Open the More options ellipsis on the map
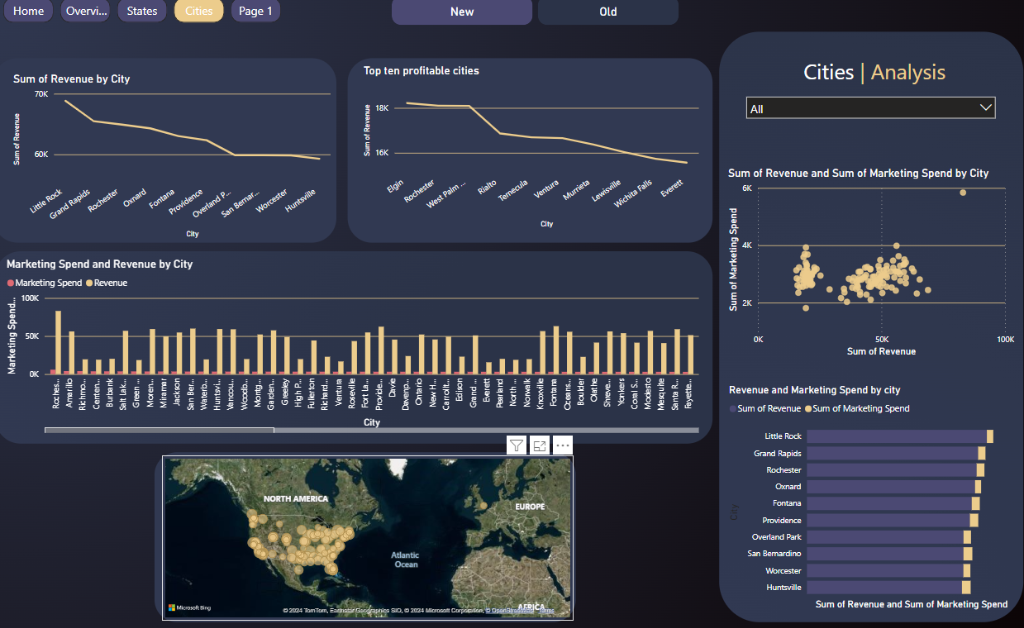Image resolution: width=1024 pixels, height=628 pixels. point(561,444)
